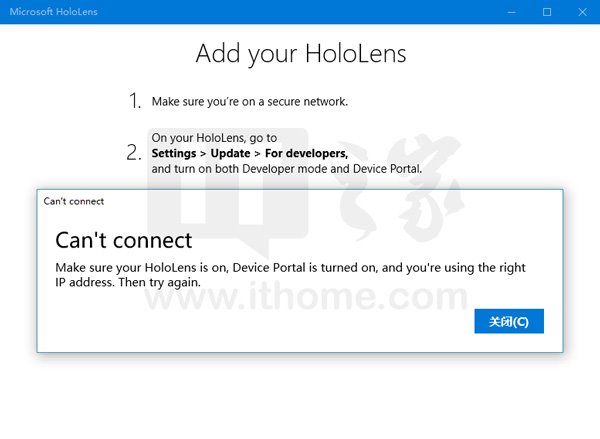
Task: Click 'Make sure your HoloLens is on' message
Action: 290,267
